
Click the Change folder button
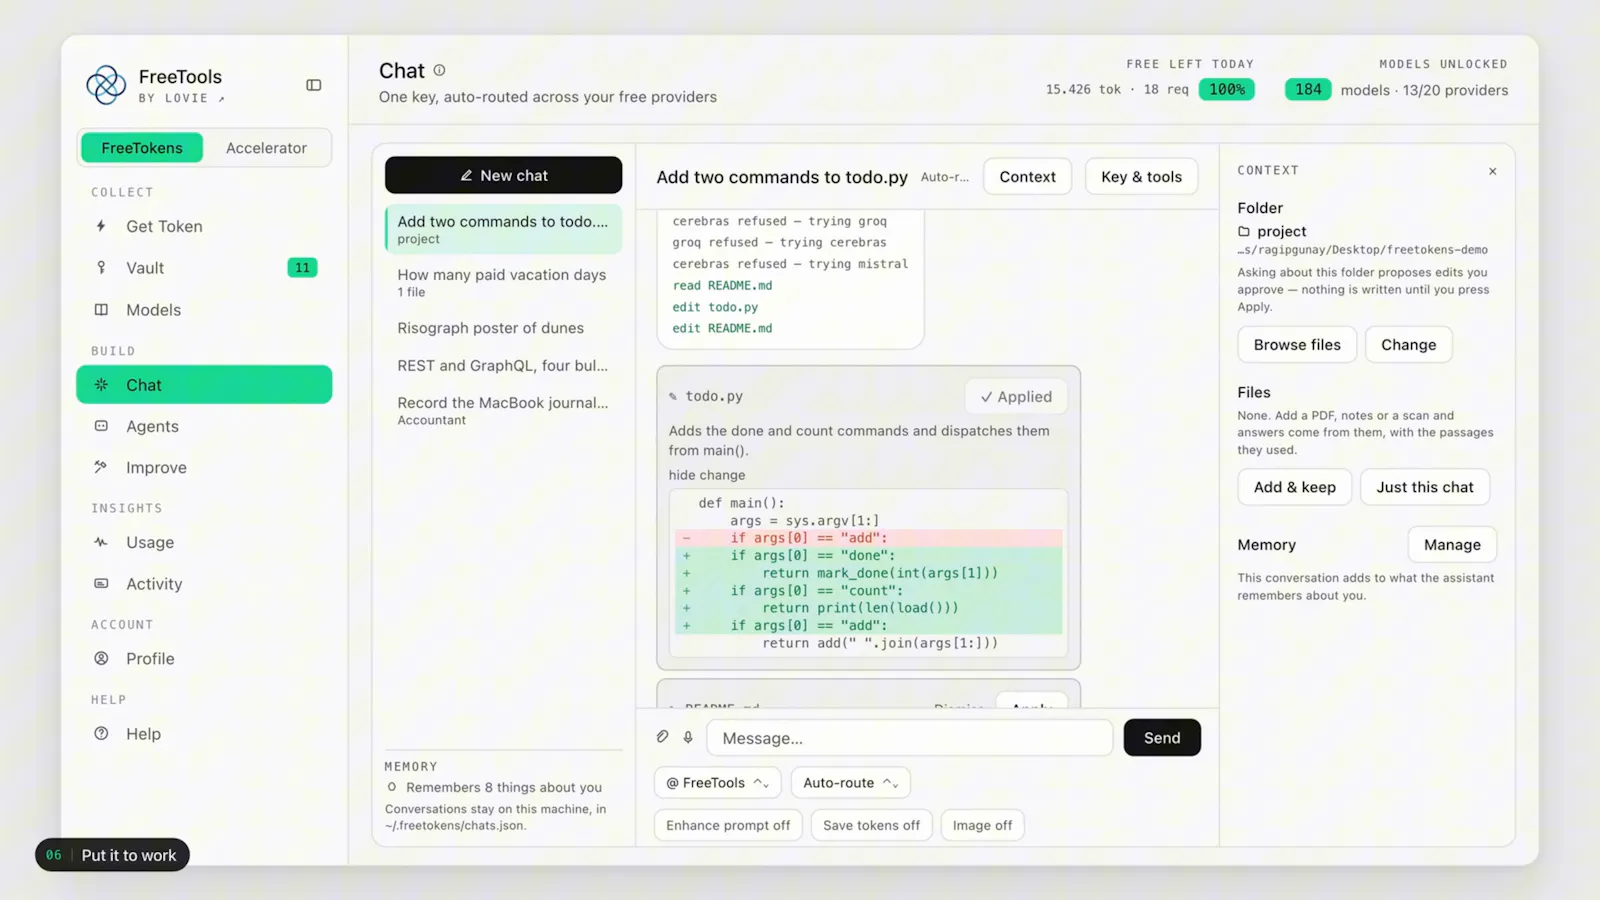(x=1408, y=344)
